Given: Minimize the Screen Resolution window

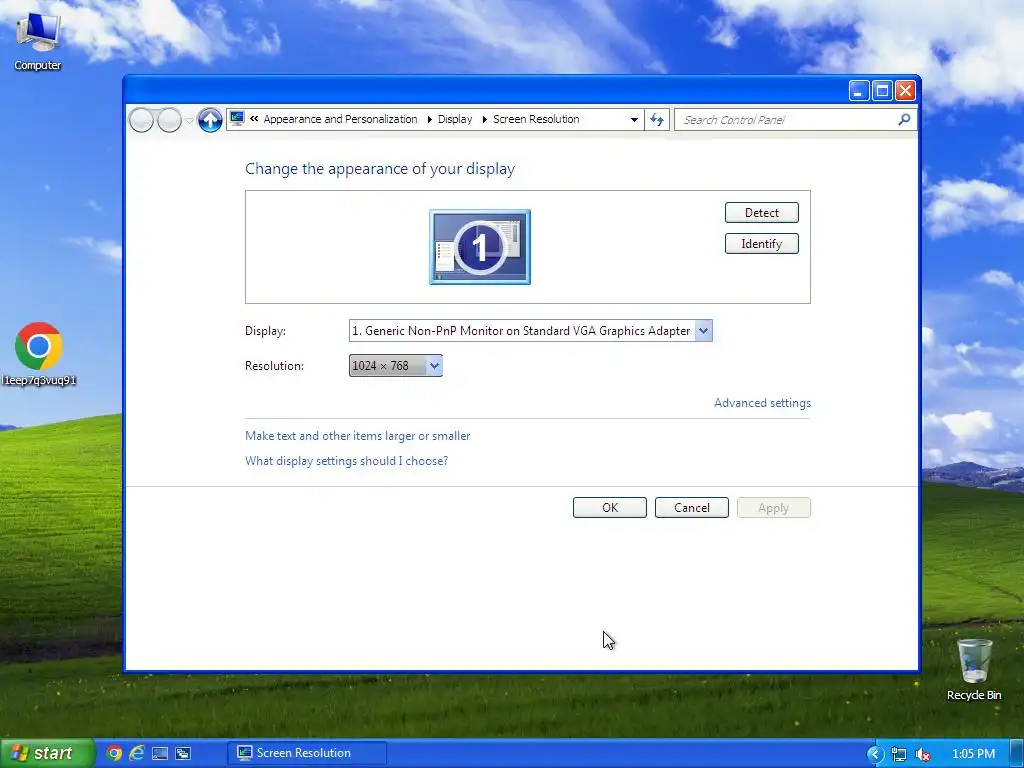Looking at the screenshot, I should point(859,91).
